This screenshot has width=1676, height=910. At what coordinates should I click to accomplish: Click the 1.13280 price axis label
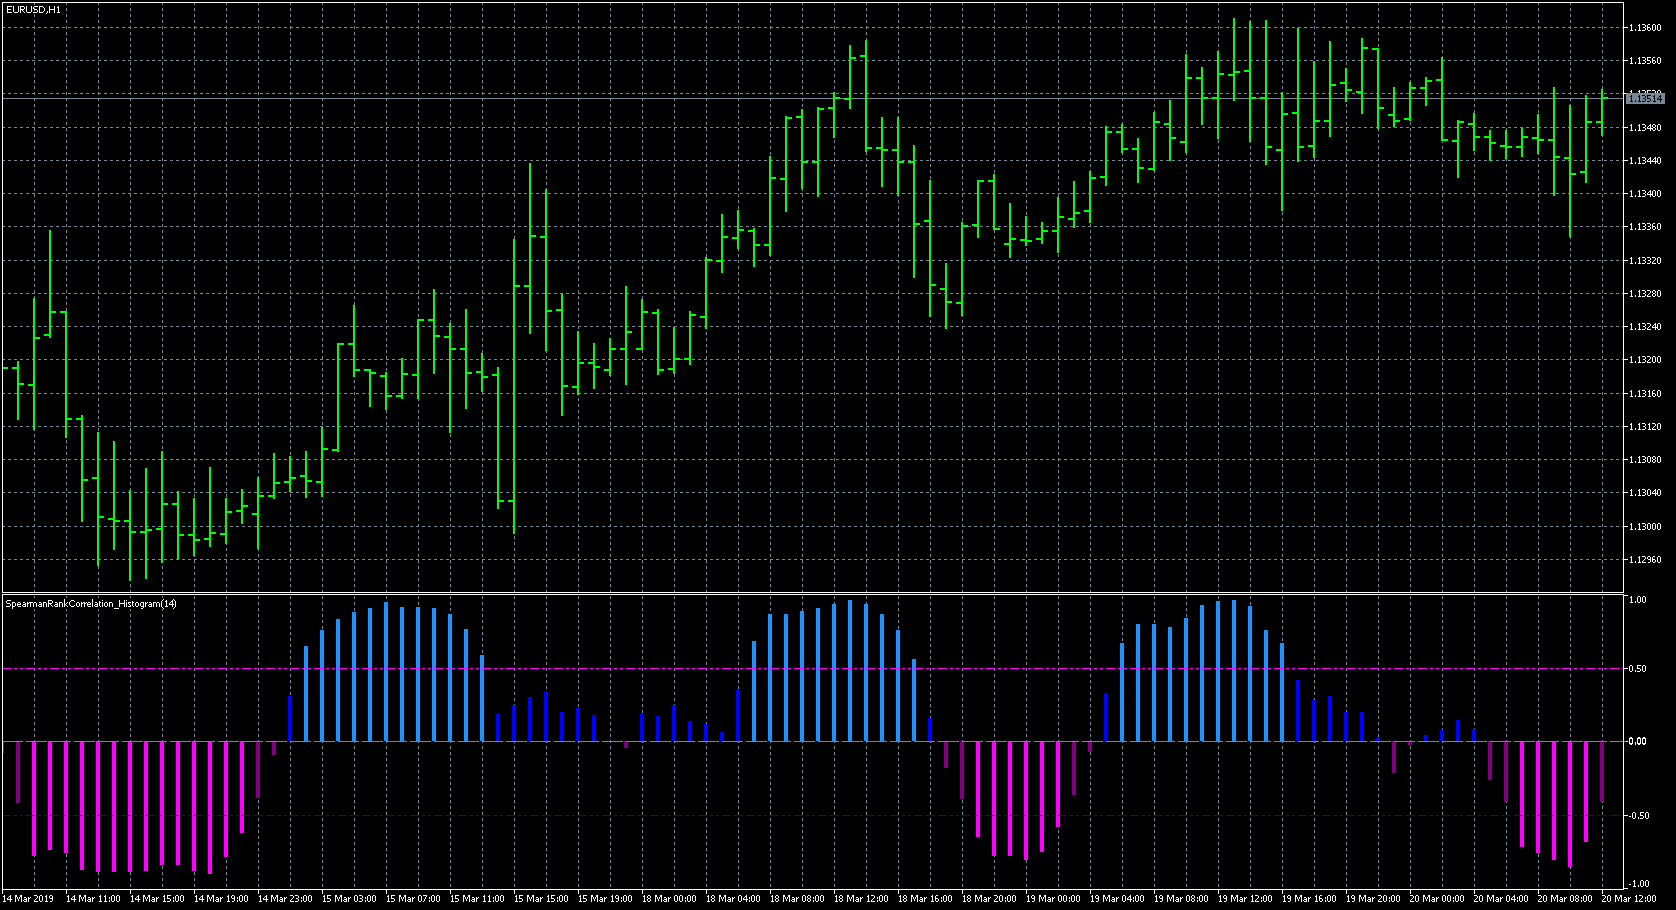pos(1646,294)
